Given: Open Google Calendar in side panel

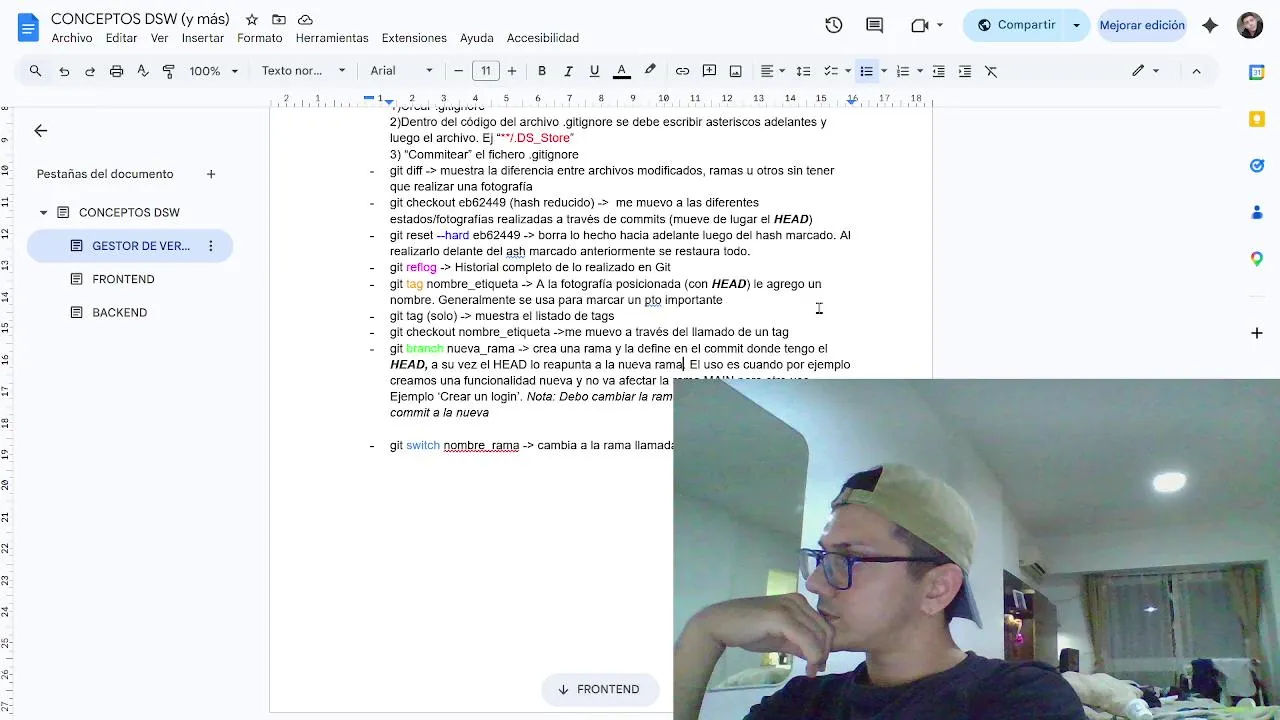Looking at the screenshot, I should [x=1257, y=72].
